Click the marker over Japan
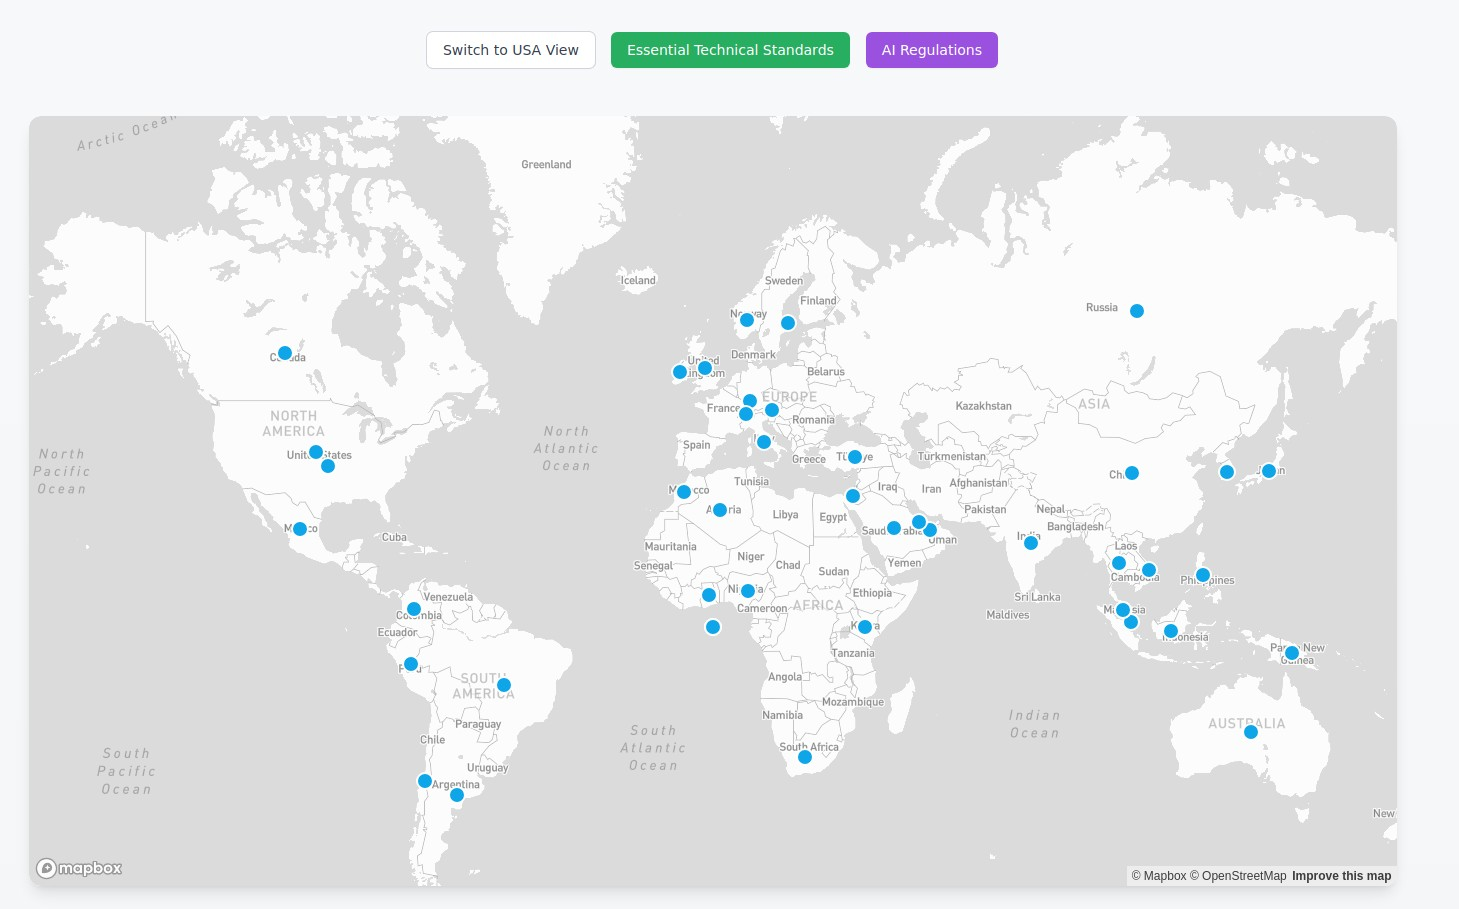This screenshot has height=909, width=1459. click(x=1270, y=470)
